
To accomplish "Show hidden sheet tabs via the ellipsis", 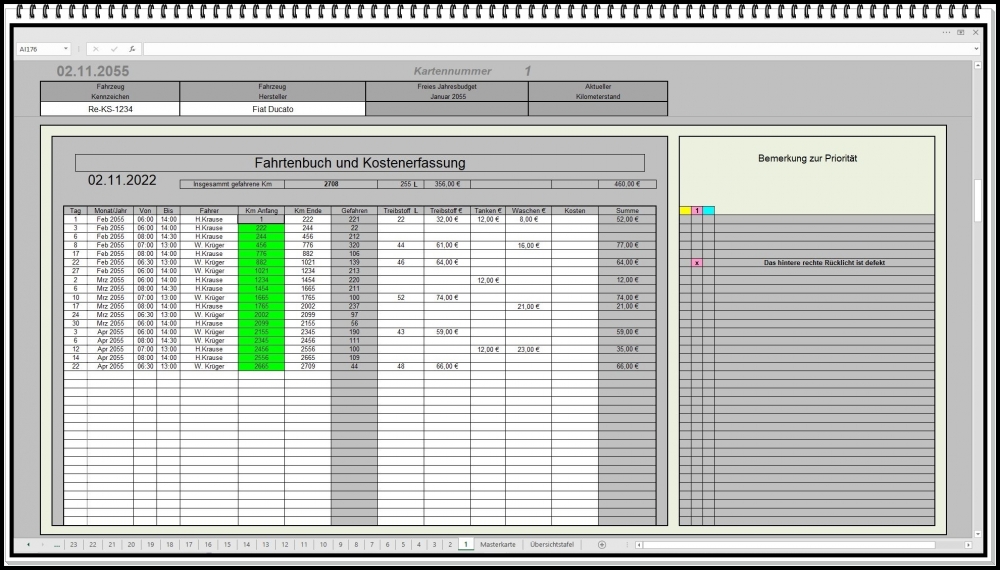I will point(57,545).
